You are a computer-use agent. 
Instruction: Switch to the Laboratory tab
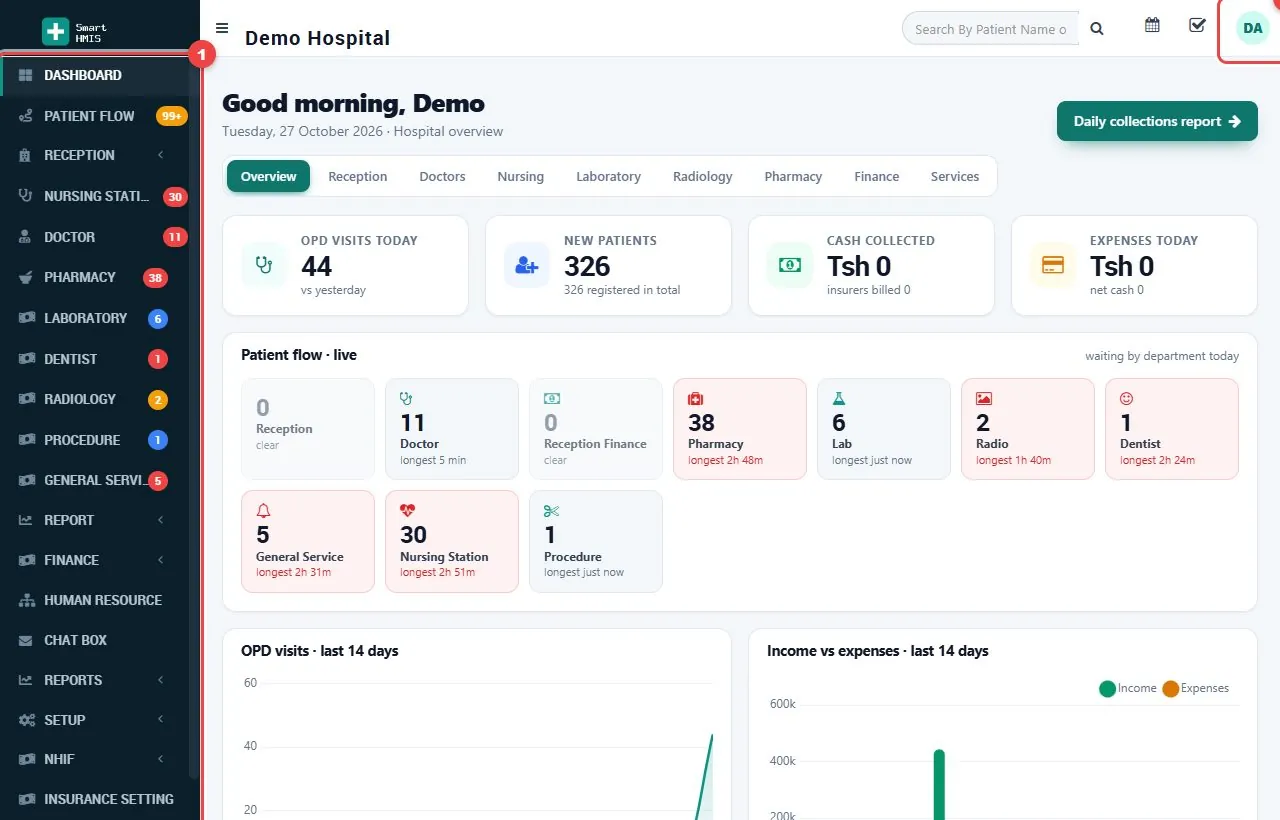tap(608, 176)
